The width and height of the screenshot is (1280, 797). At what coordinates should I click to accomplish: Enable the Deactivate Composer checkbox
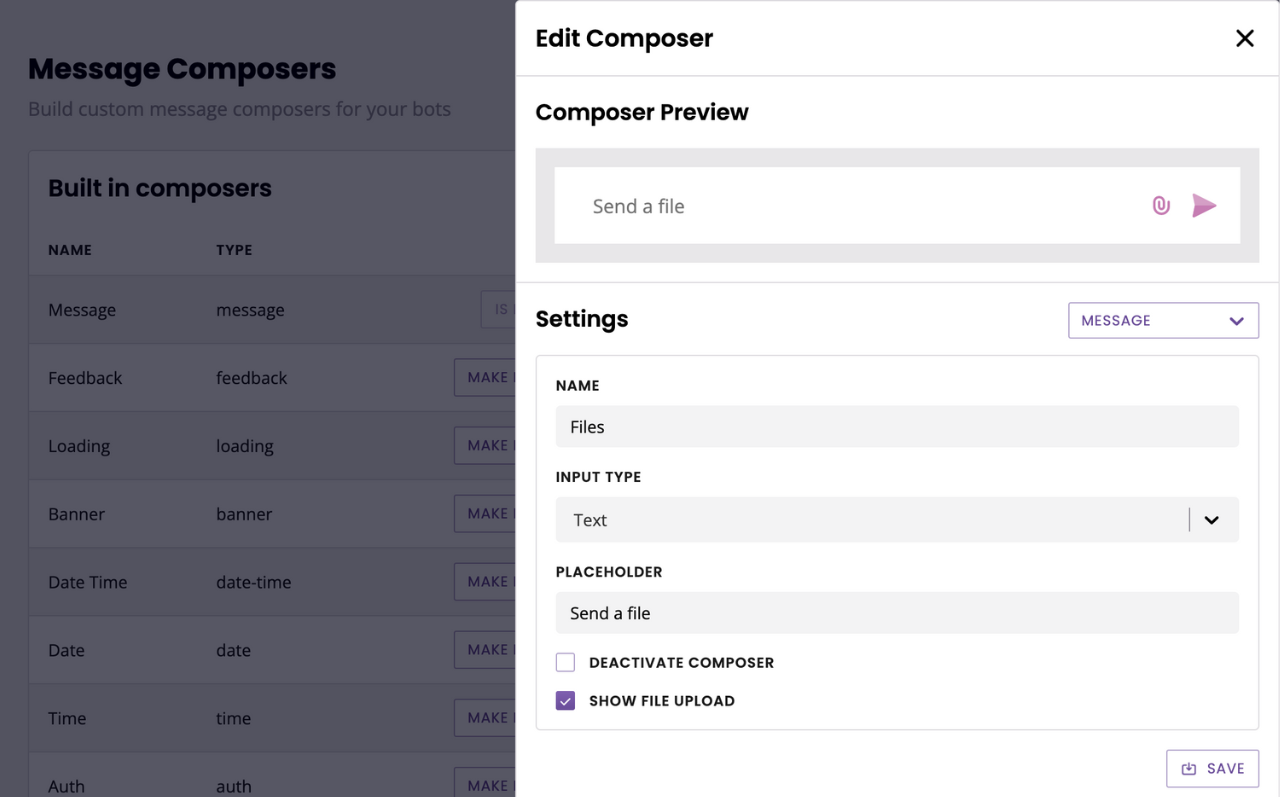coord(566,662)
